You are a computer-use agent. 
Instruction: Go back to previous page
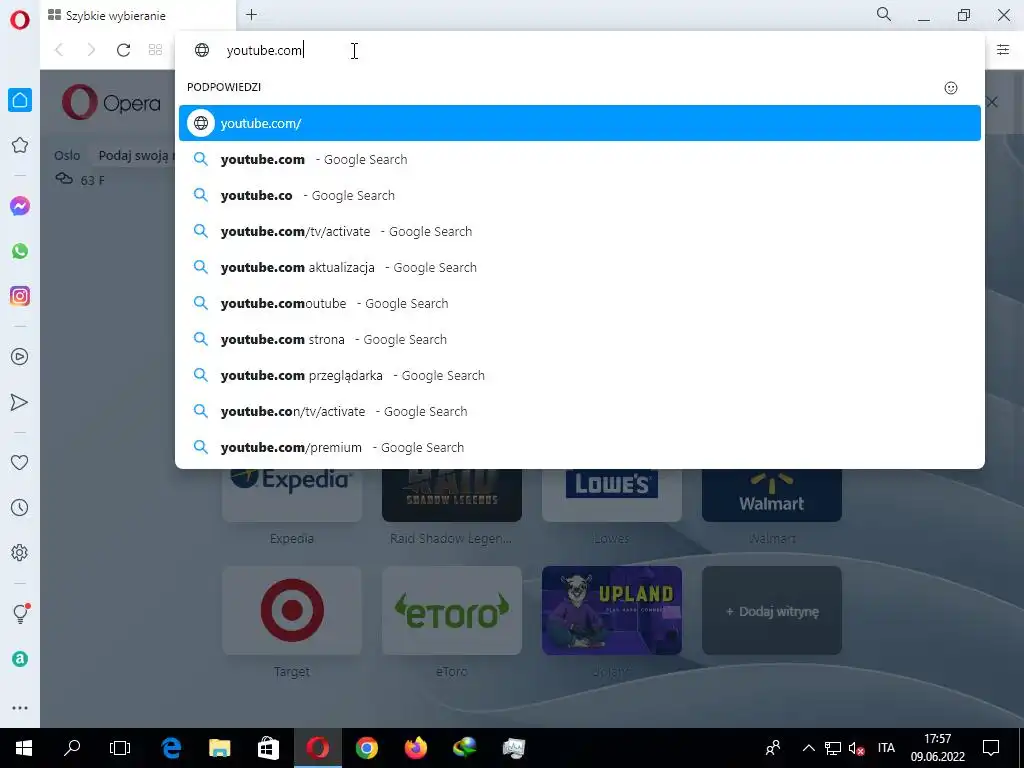(x=59, y=50)
